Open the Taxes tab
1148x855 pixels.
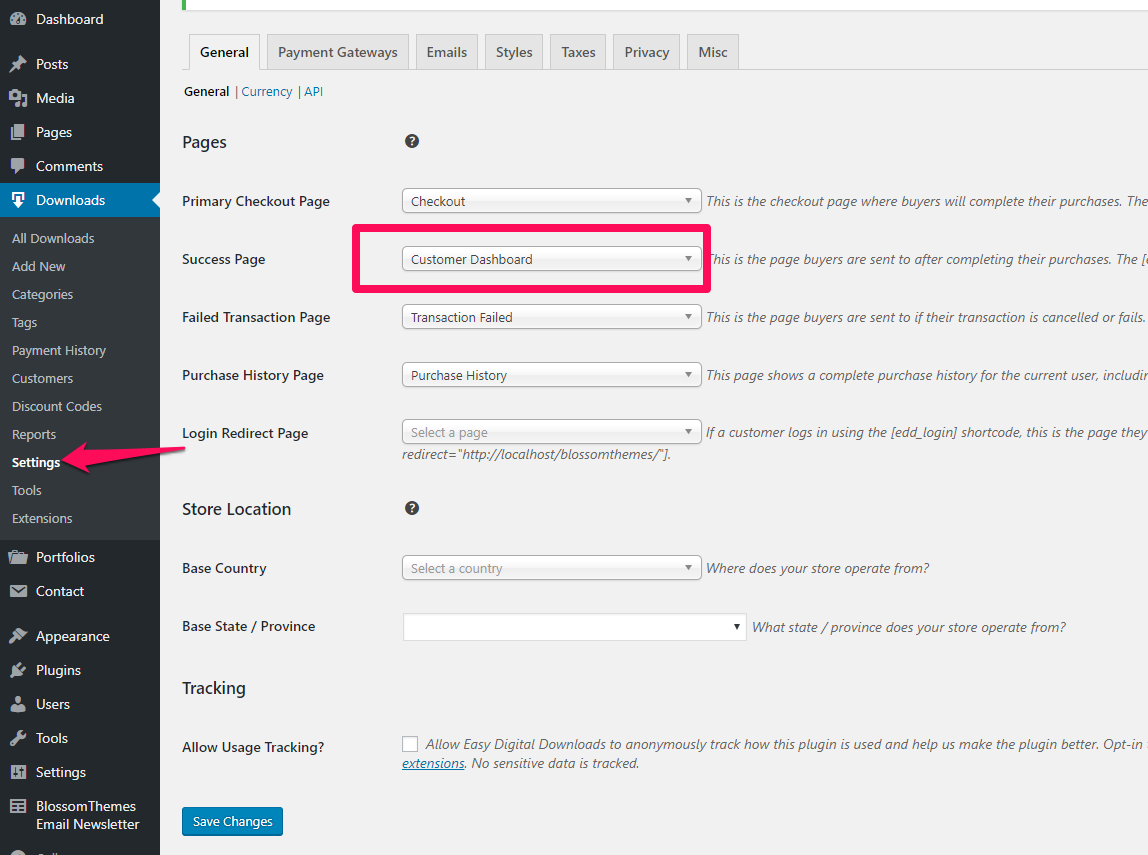[x=578, y=52]
